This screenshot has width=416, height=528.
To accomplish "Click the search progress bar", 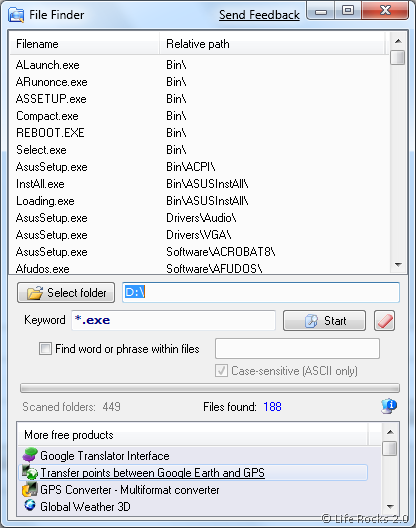I will click(x=210, y=388).
